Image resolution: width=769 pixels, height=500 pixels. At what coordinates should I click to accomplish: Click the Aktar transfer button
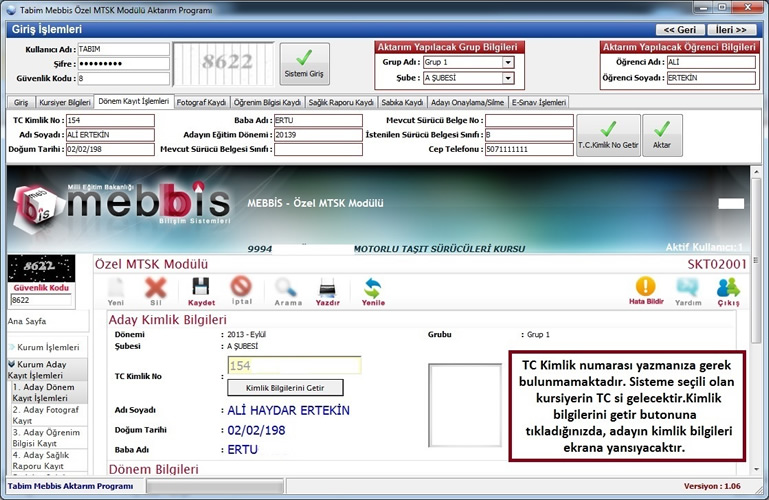[662, 135]
